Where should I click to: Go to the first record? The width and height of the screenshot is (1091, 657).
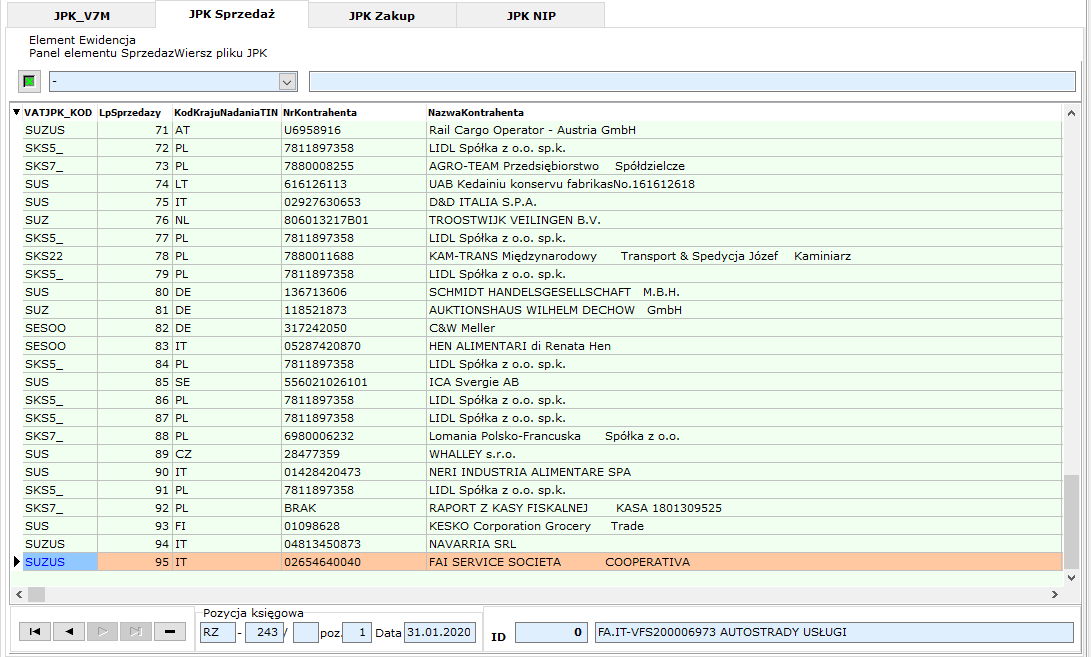(35, 631)
